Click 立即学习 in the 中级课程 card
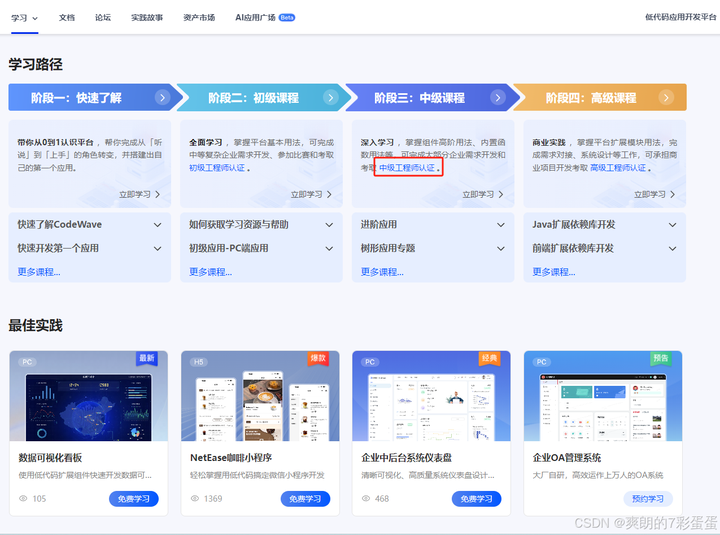 coord(483,195)
